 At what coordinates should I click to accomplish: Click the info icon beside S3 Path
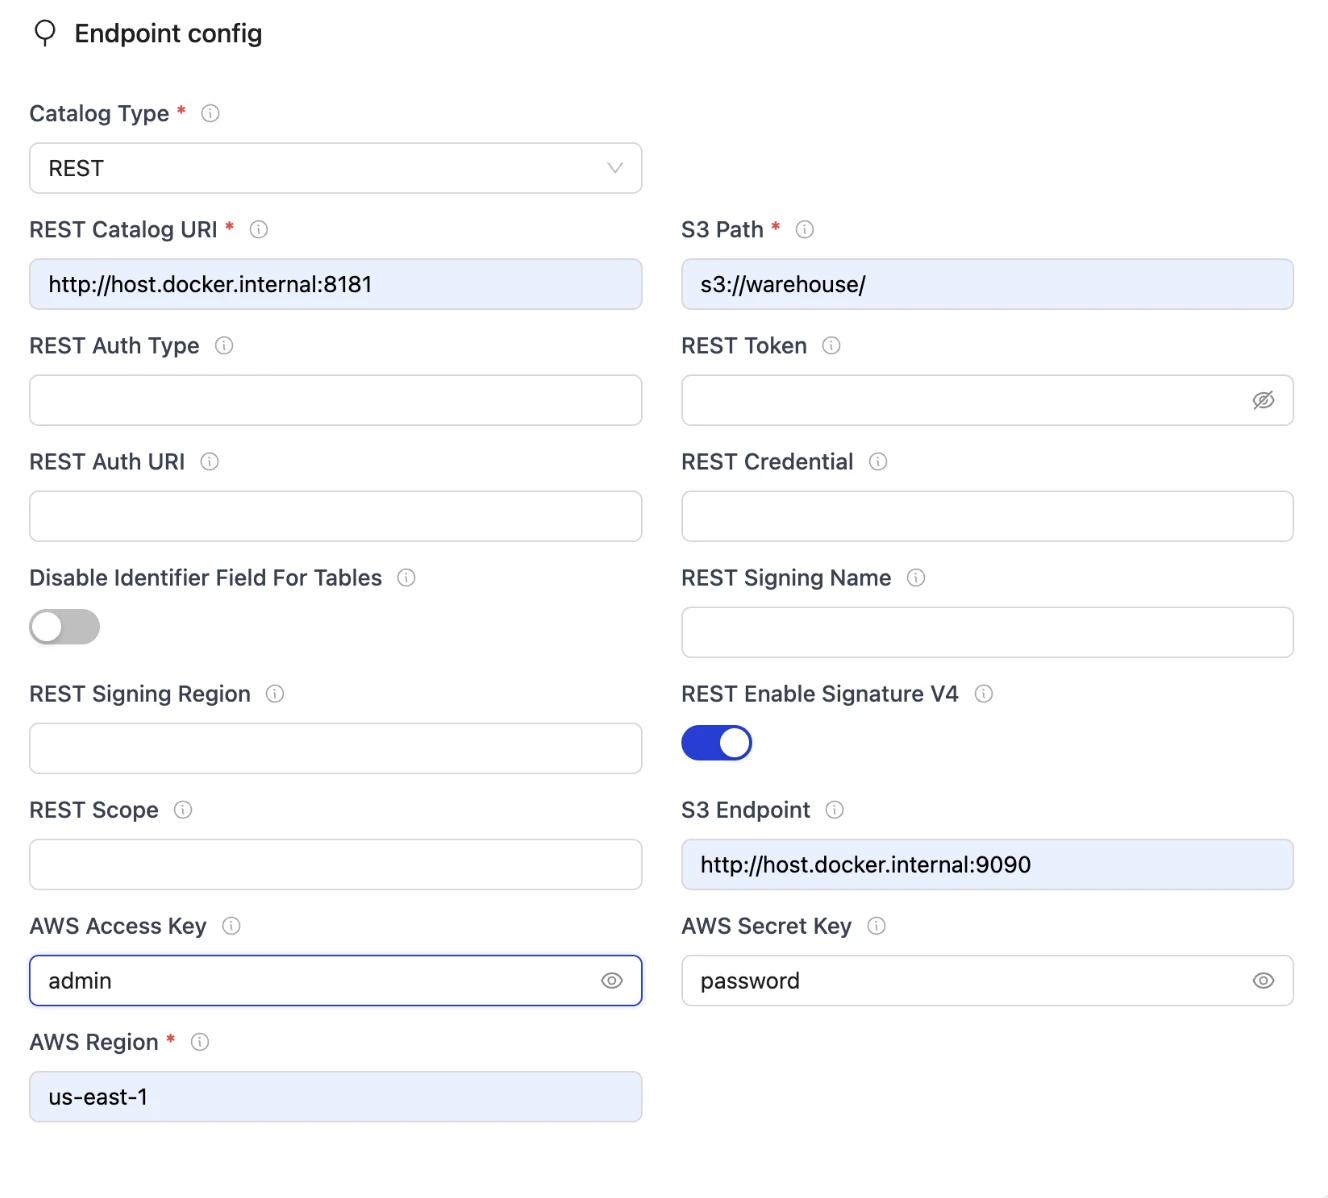click(x=805, y=230)
